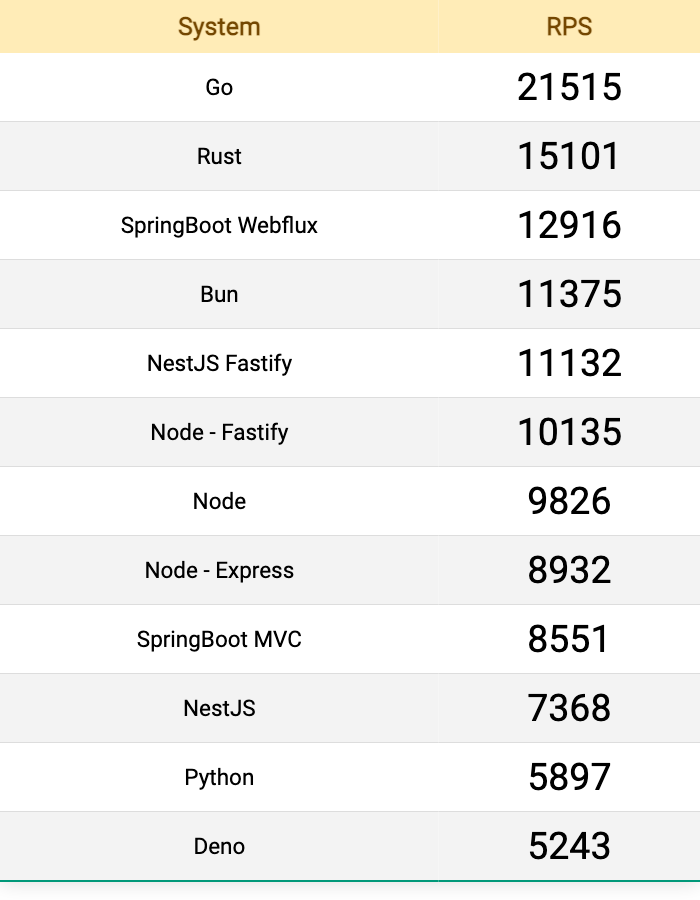Click the System column header
The height and width of the screenshot is (900, 700).
click(219, 27)
